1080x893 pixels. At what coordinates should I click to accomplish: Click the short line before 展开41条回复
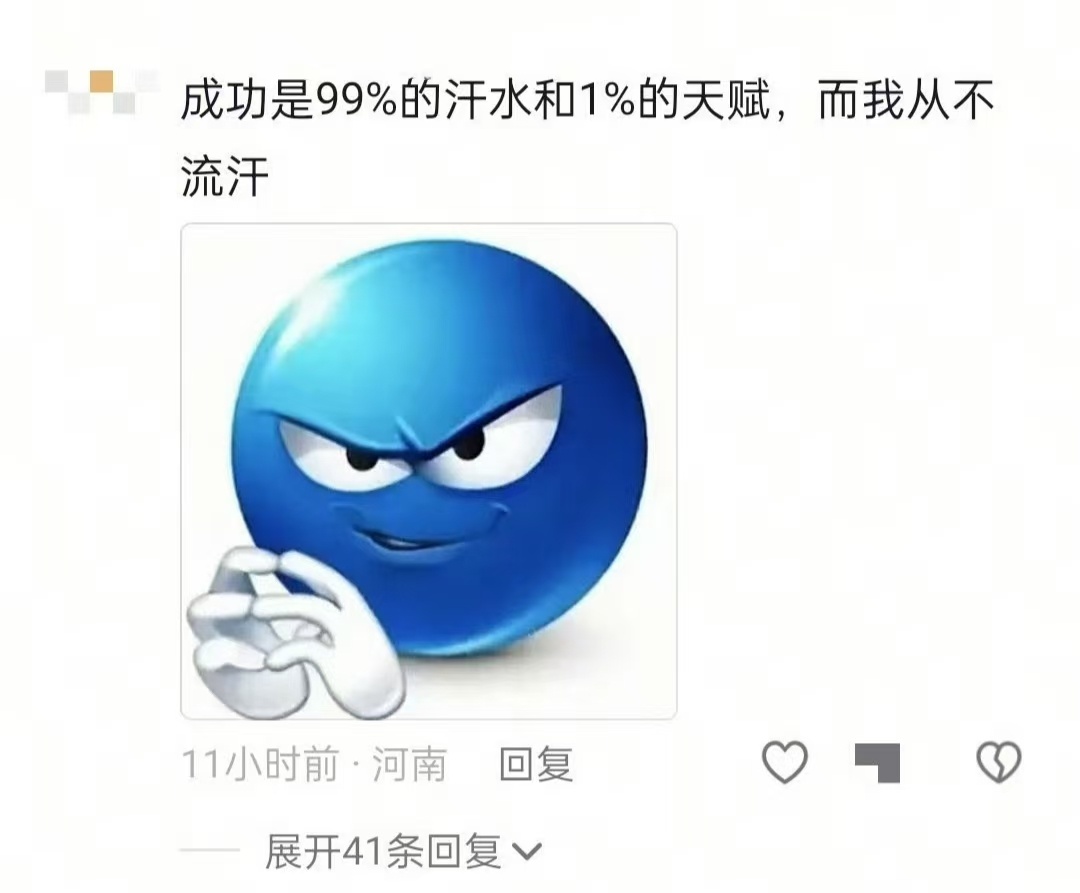point(210,850)
